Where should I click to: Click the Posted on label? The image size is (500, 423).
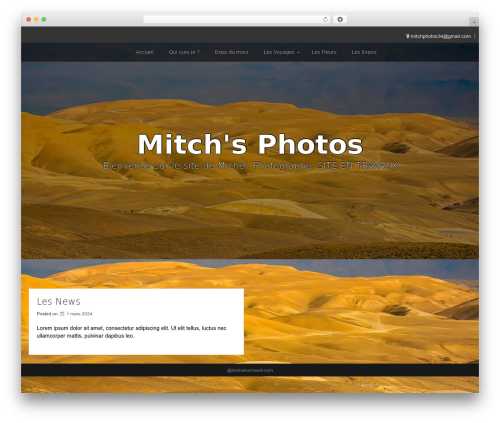pos(47,314)
